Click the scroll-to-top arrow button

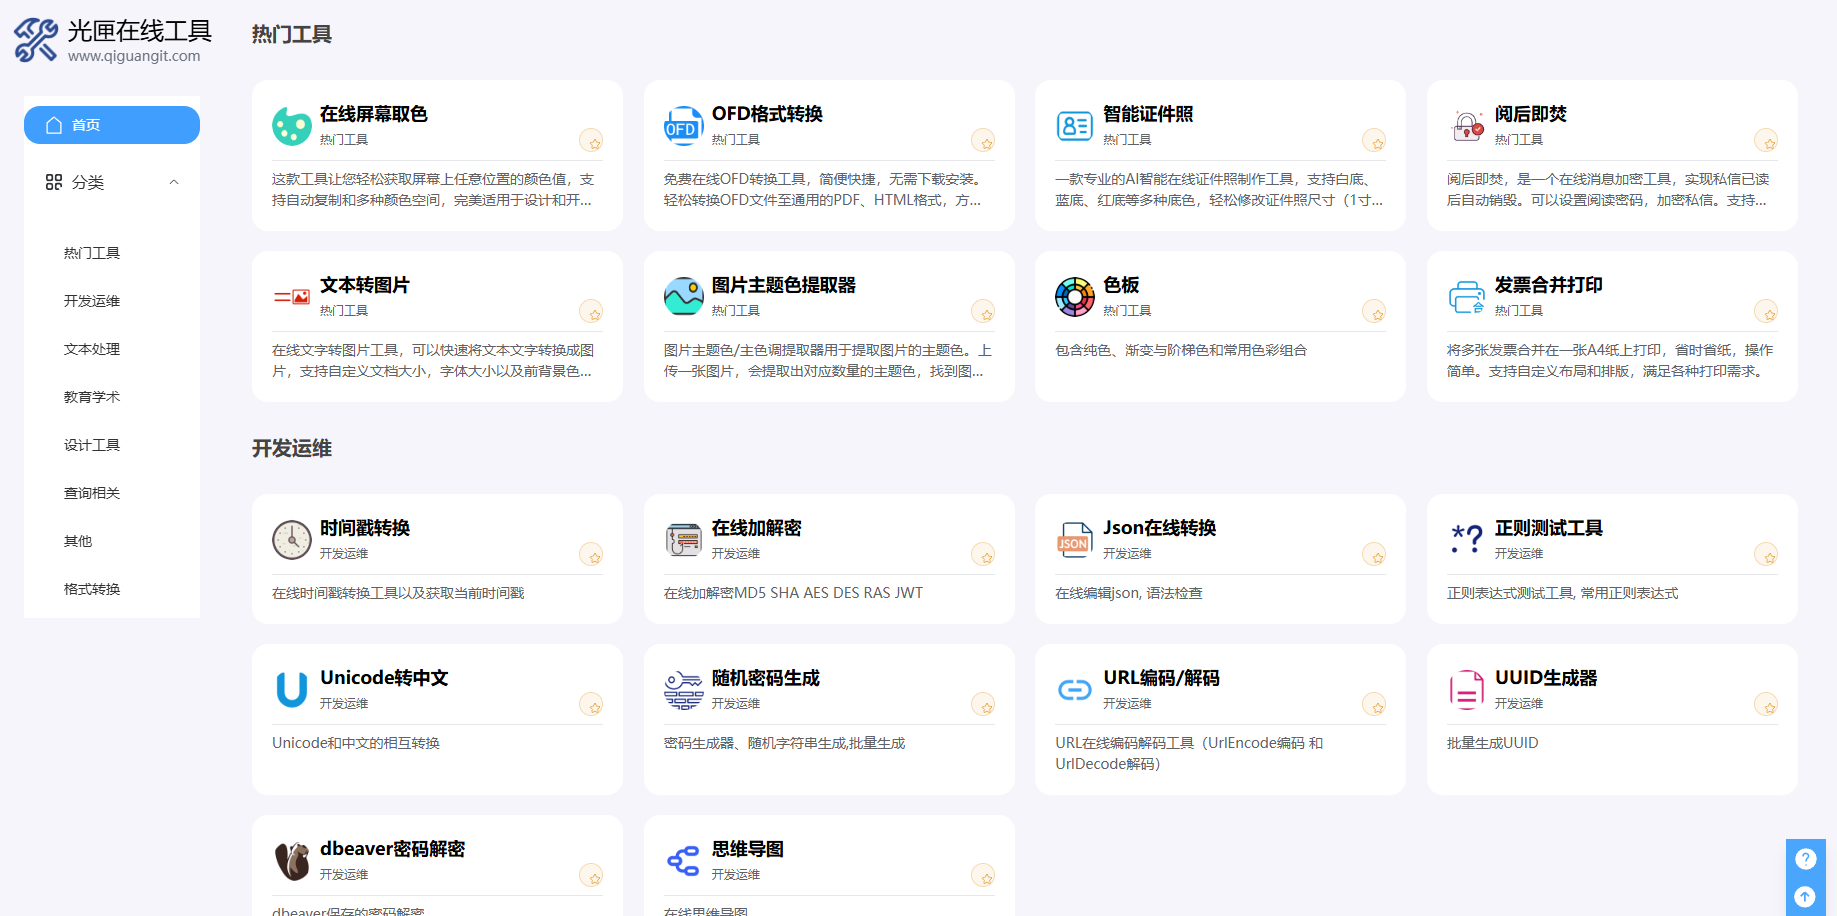tap(1805, 896)
